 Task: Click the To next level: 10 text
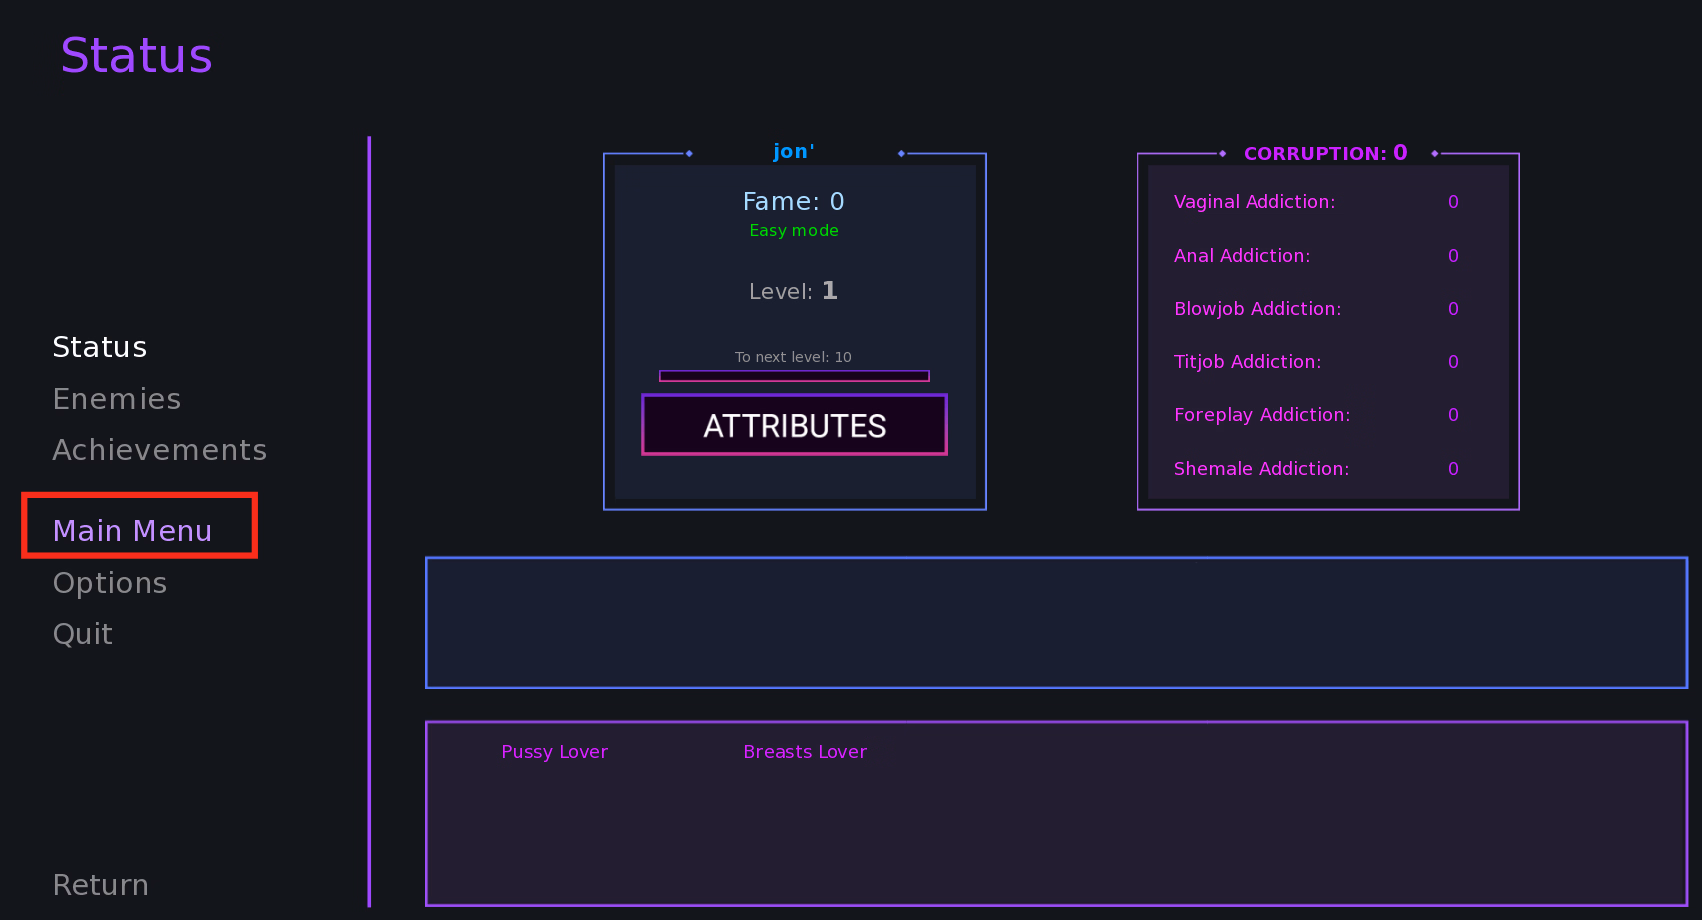[x=794, y=357]
